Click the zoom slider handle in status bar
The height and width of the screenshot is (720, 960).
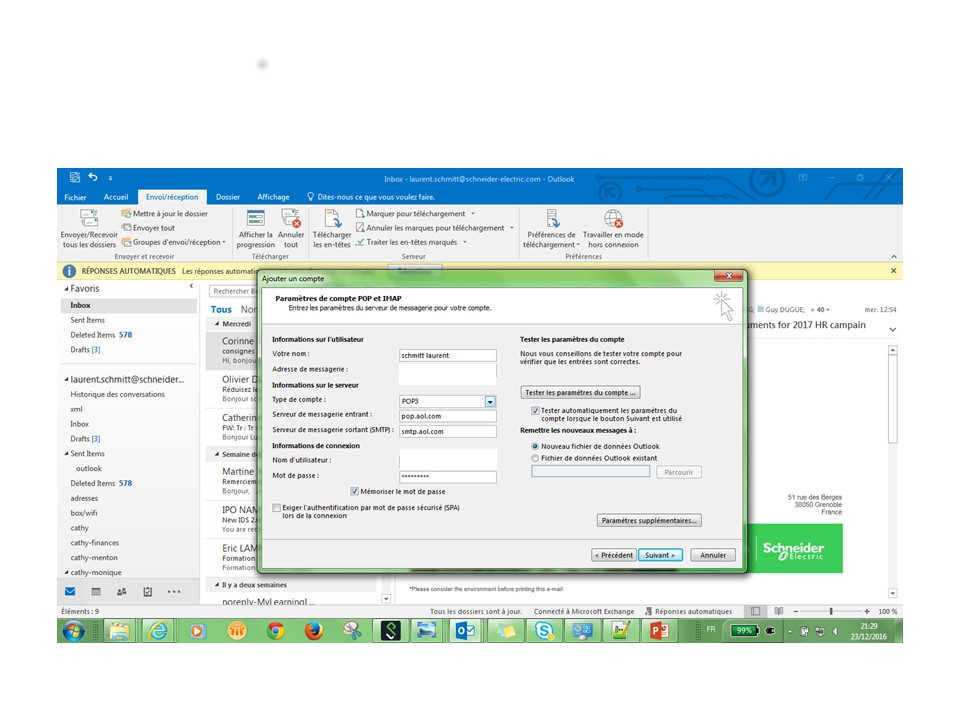831,611
